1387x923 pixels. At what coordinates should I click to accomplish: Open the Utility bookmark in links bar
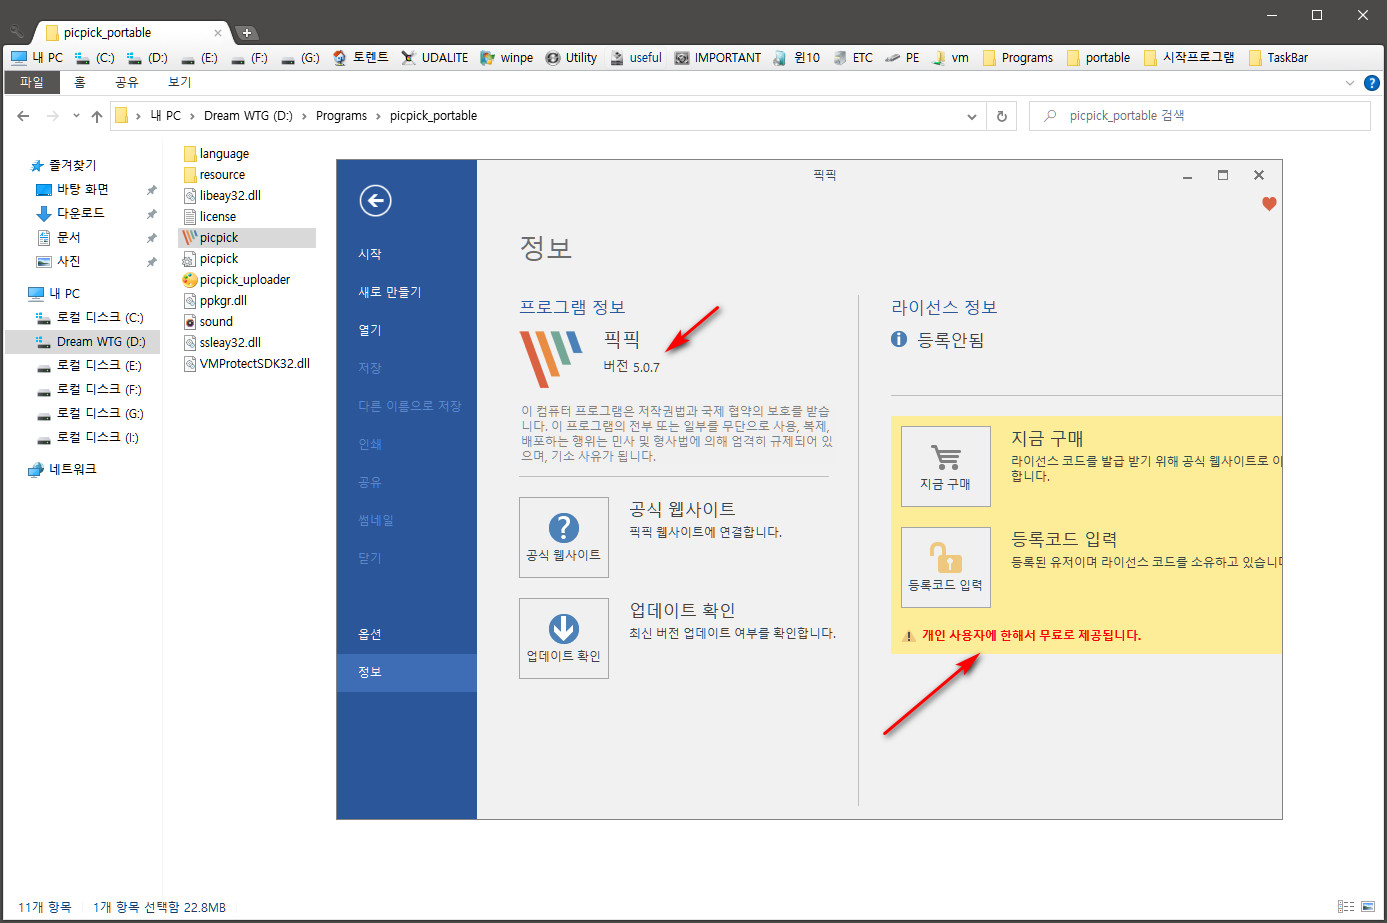point(571,58)
